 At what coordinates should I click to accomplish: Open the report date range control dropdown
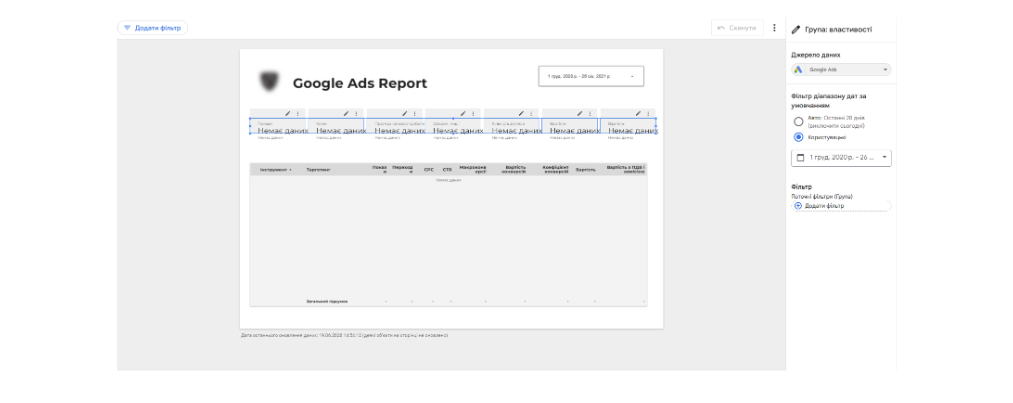591,76
